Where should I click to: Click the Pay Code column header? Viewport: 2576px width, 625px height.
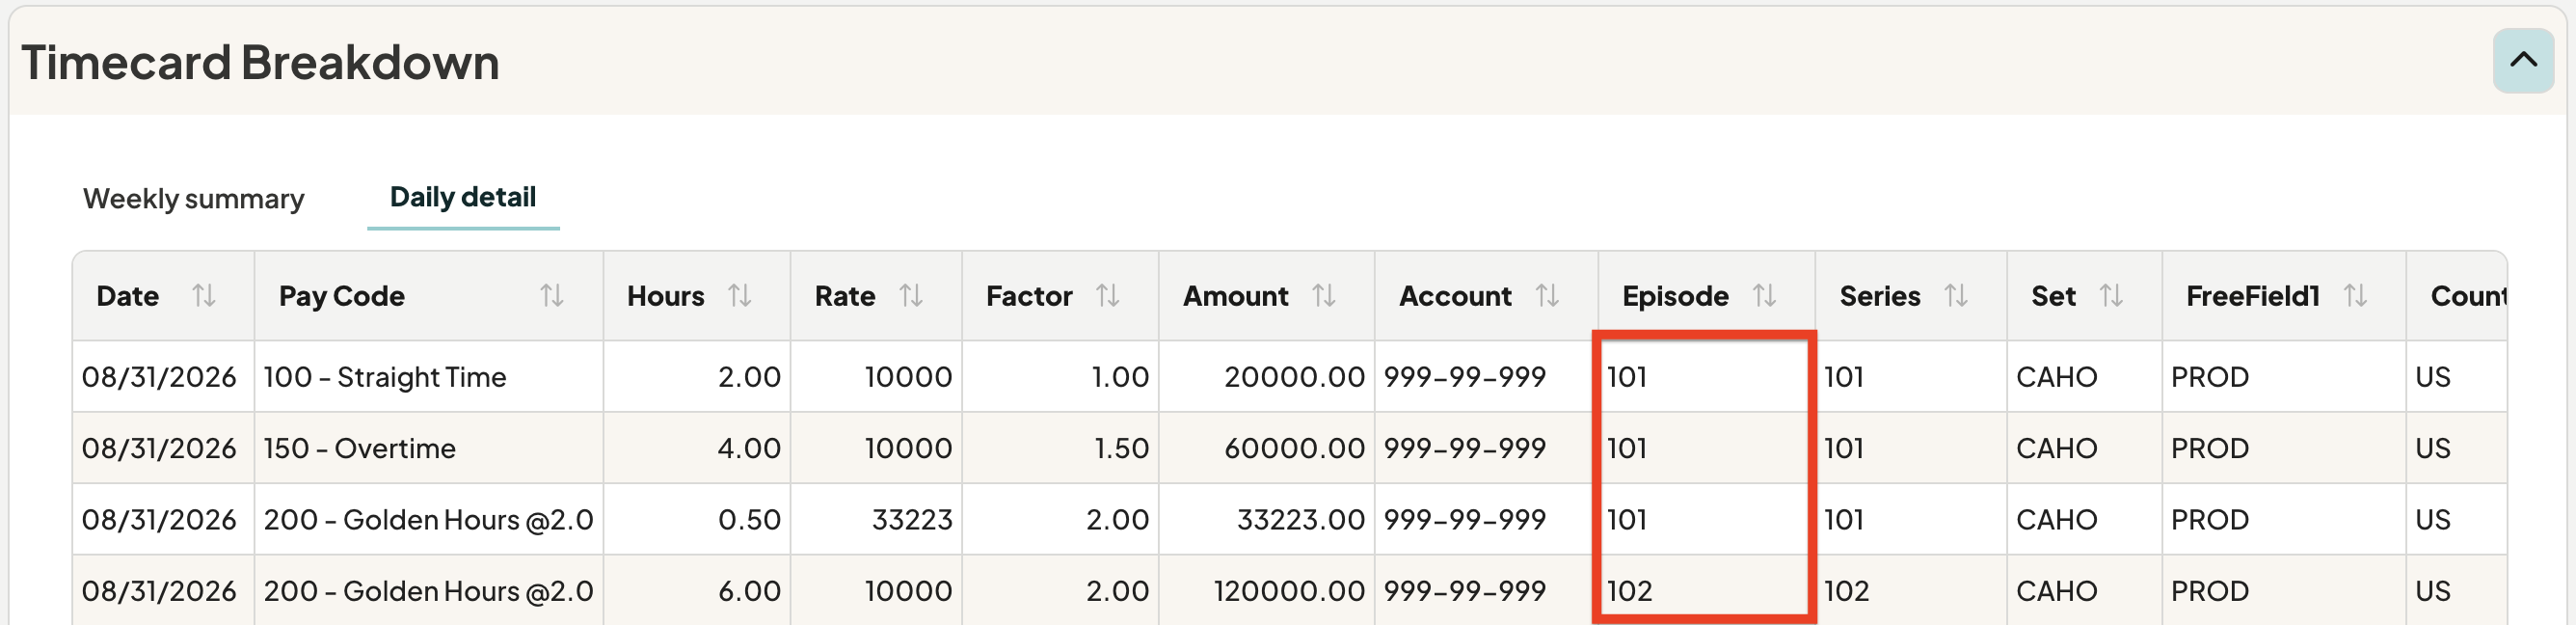429,296
